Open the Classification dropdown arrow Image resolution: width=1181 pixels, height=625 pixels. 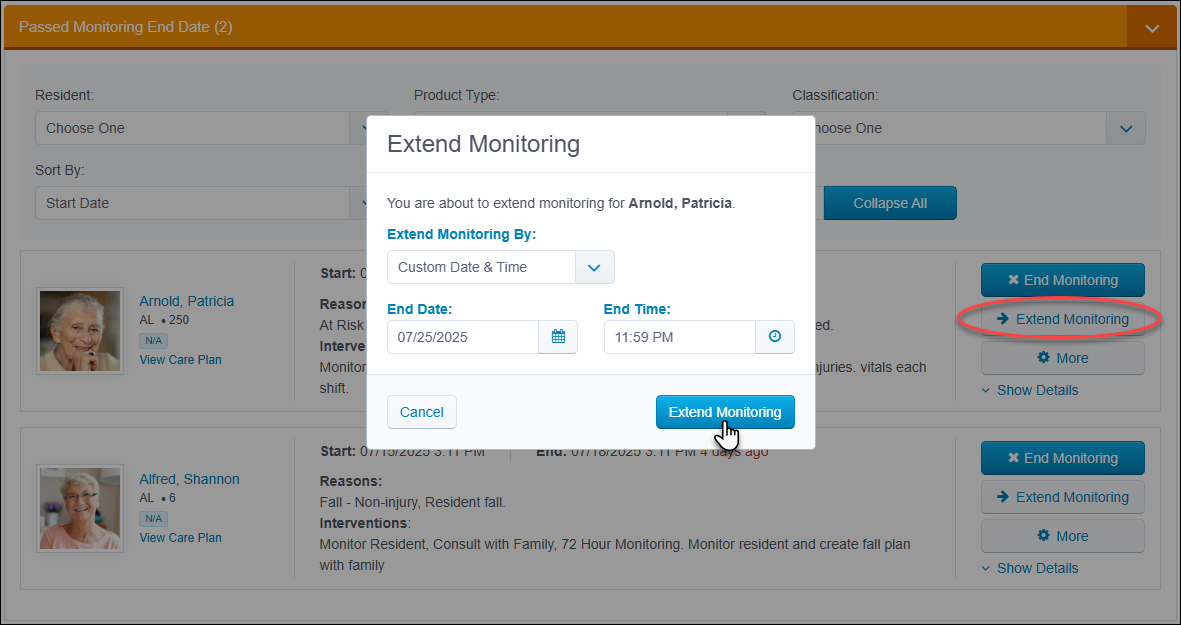(x=1126, y=128)
